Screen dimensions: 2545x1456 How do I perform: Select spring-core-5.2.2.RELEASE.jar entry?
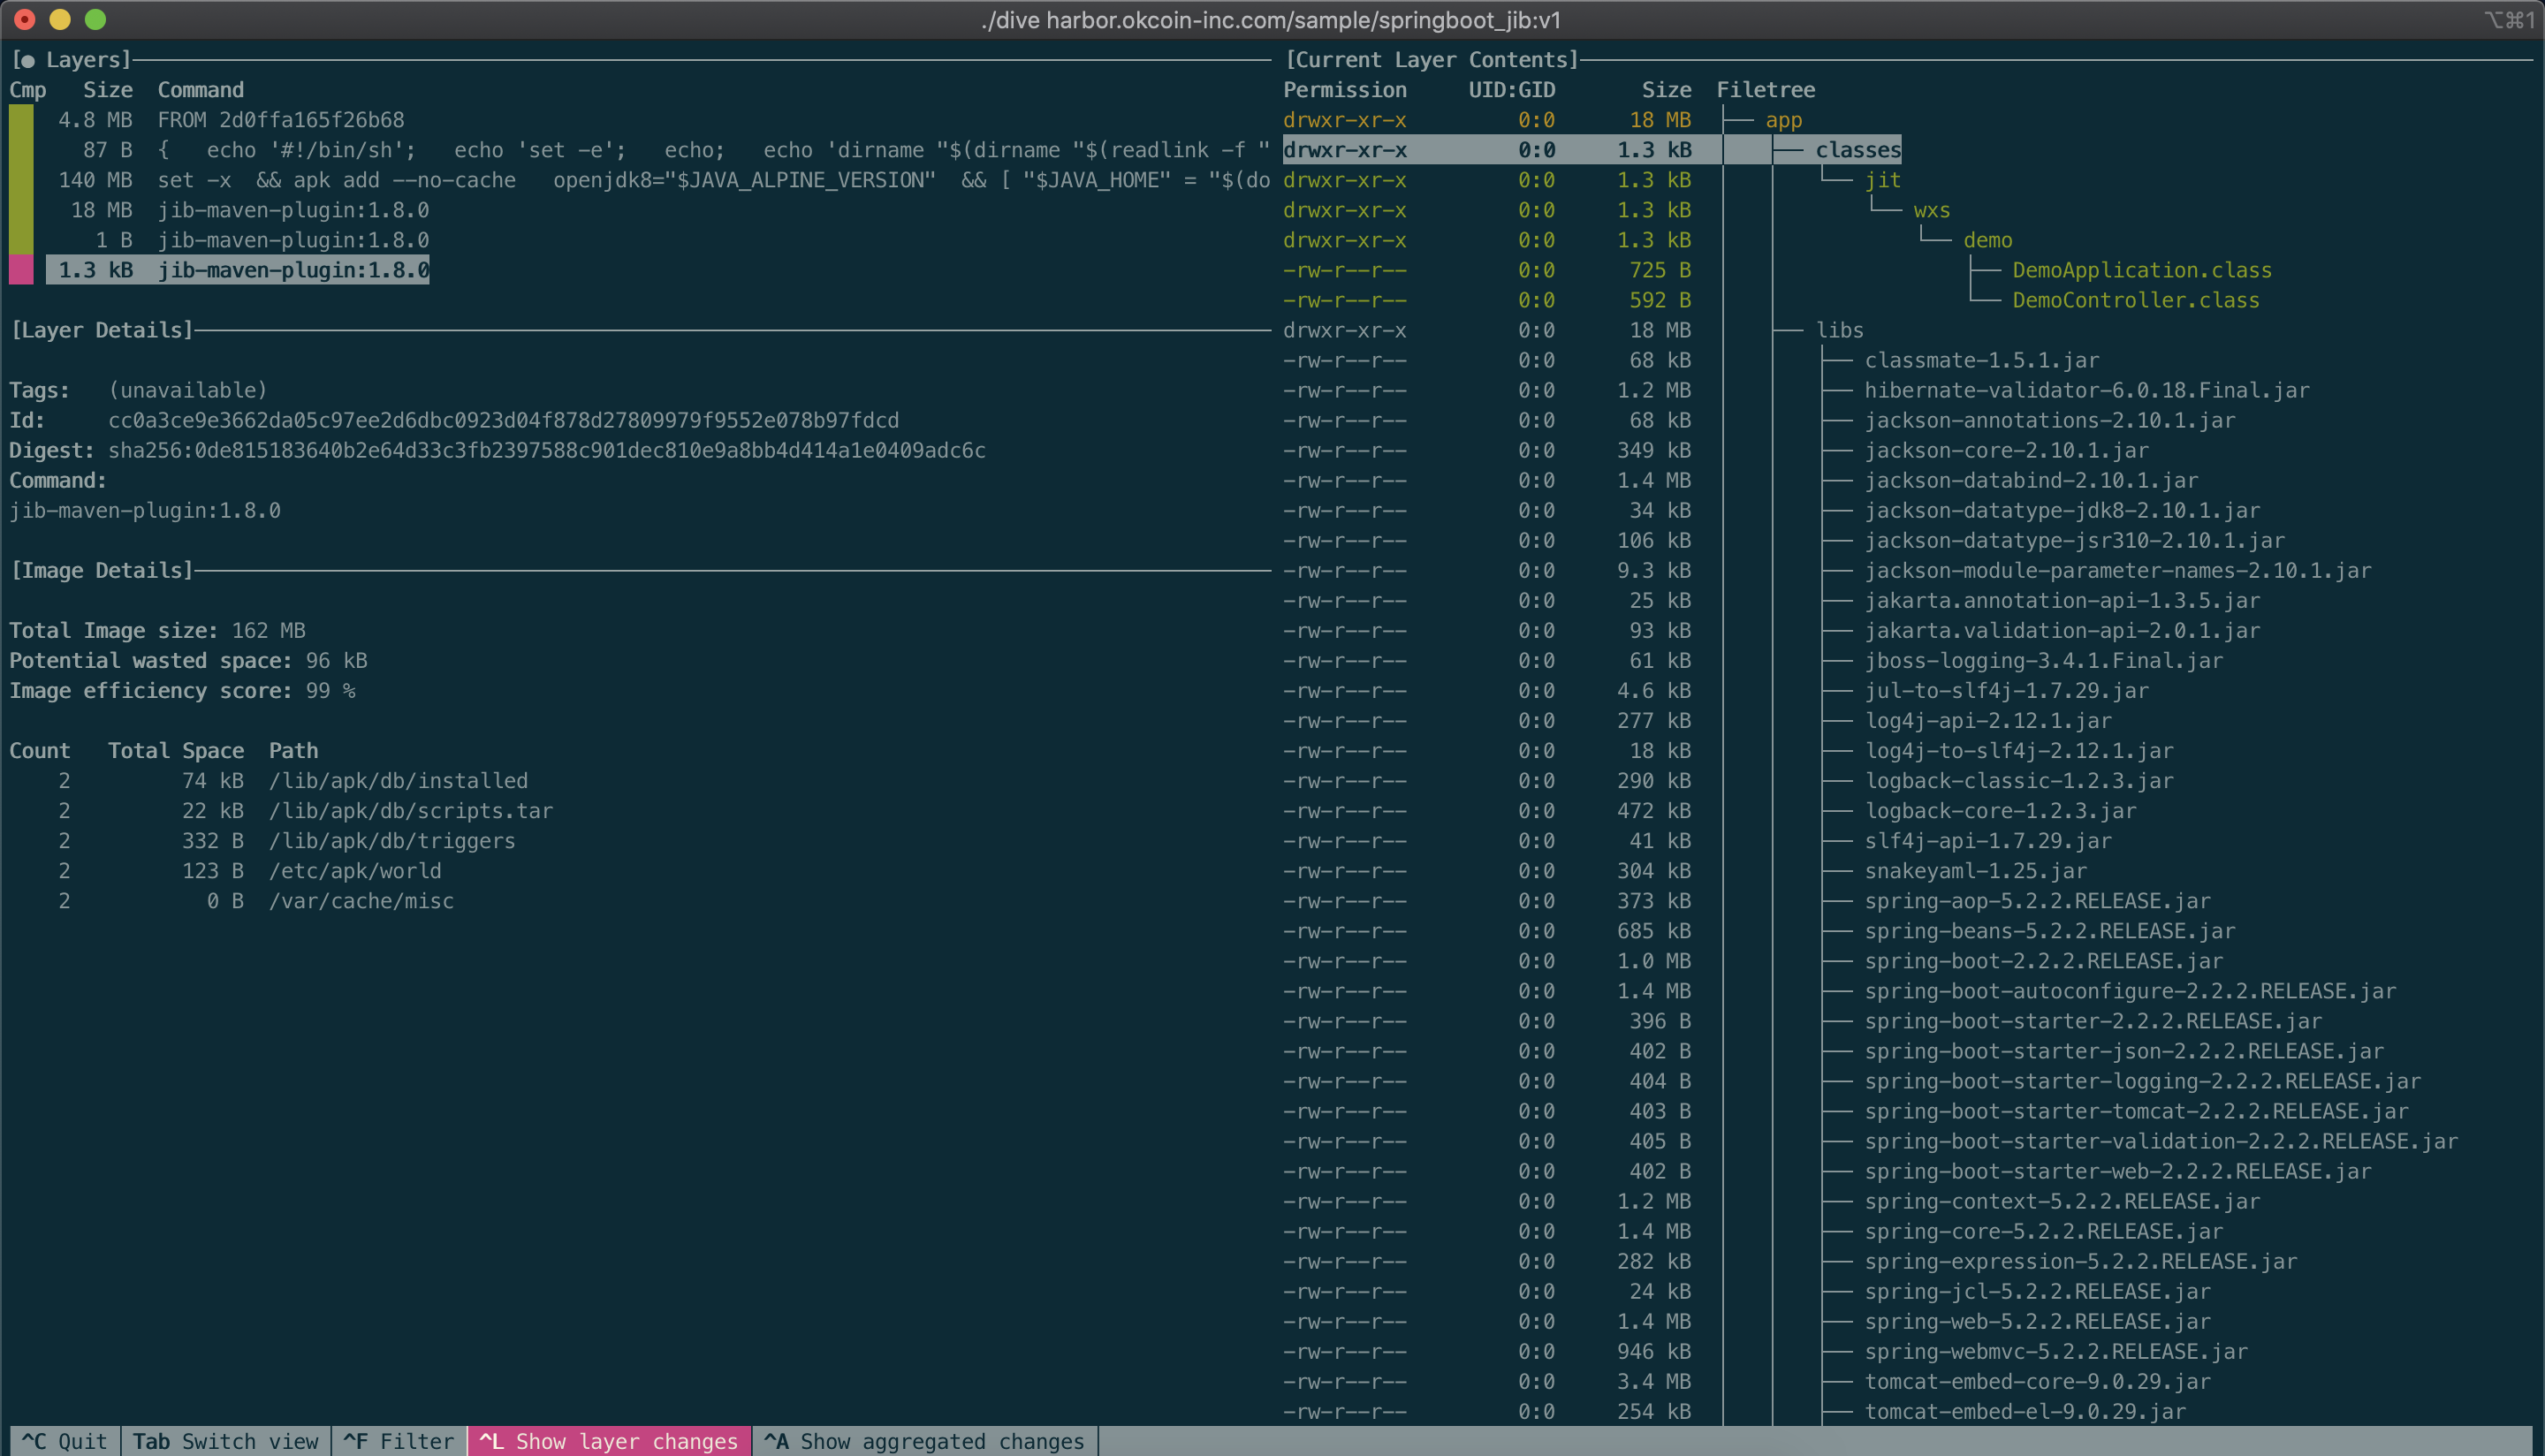point(2043,1231)
